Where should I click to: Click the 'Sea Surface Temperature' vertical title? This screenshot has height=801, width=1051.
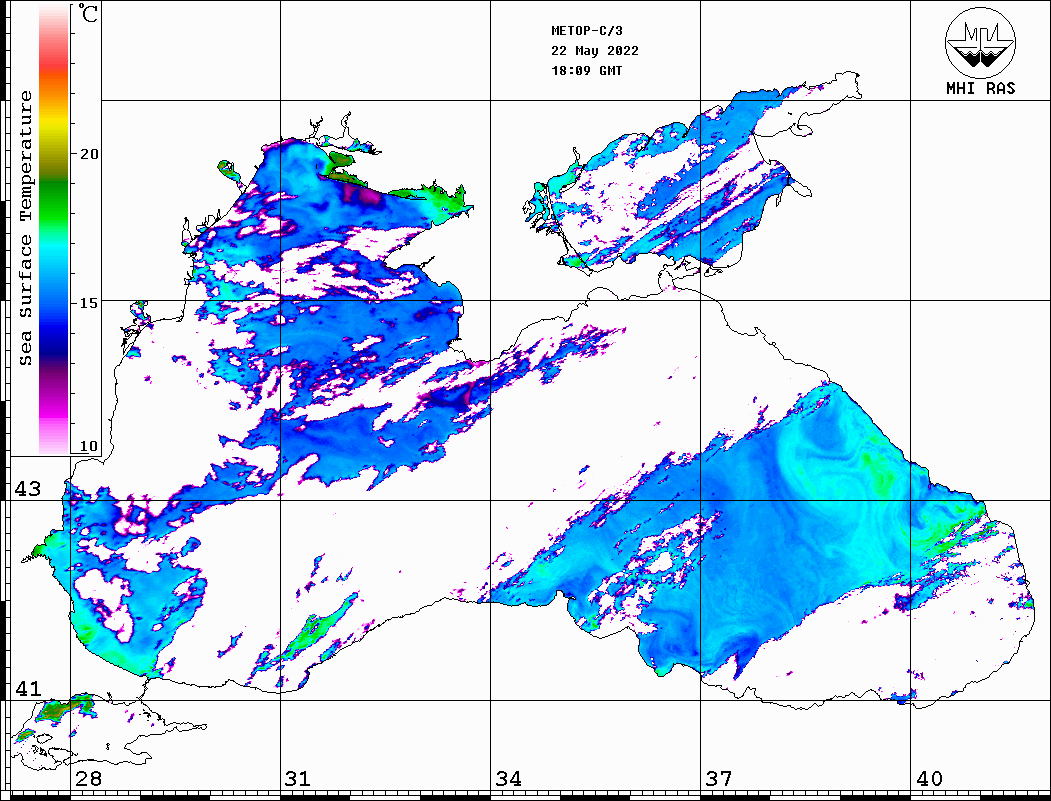[25, 228]
